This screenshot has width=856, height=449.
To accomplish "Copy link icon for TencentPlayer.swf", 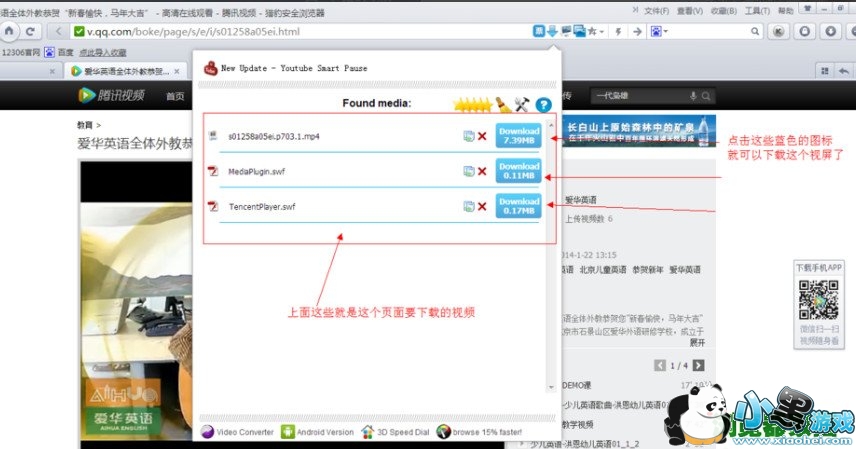I will [468, 206].
